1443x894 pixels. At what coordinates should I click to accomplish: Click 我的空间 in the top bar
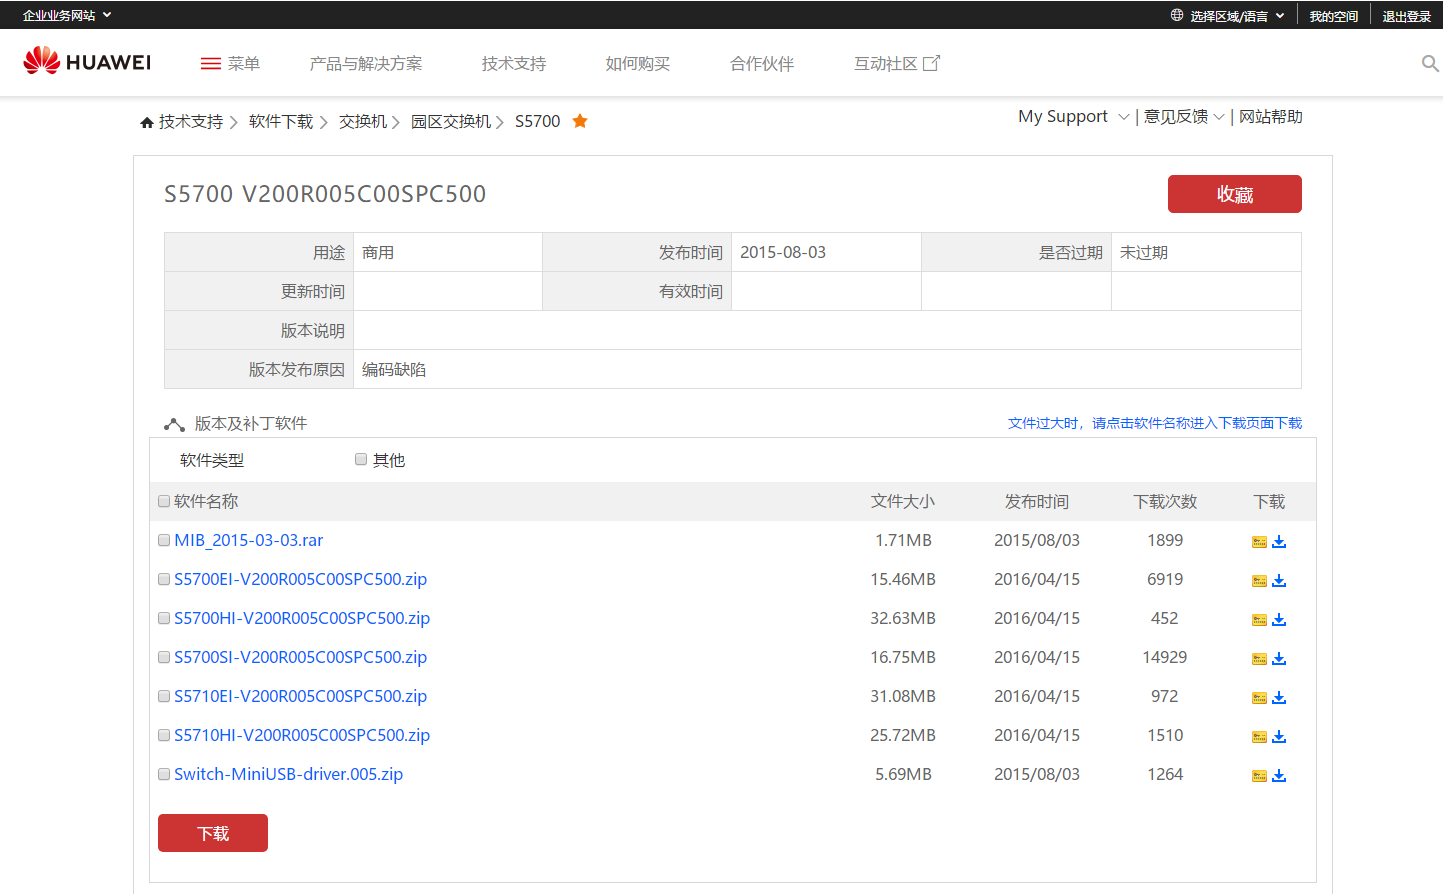click(1334, 16)
